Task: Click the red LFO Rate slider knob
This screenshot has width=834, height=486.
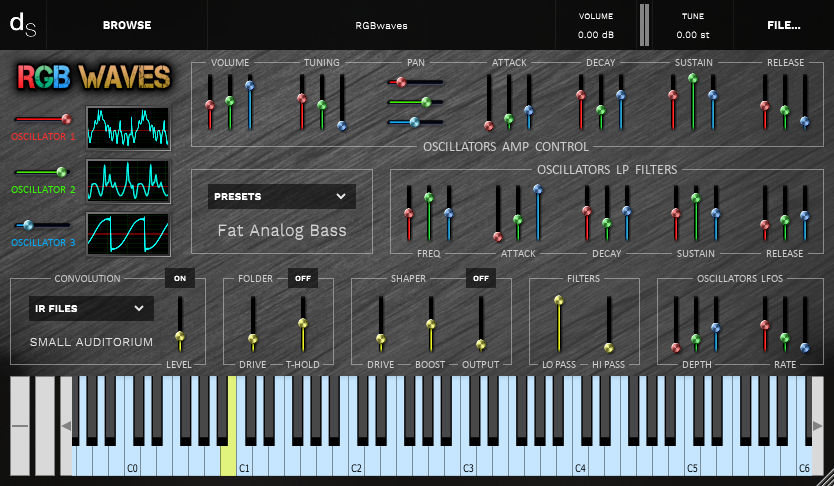Action: (x=765, y=325)
